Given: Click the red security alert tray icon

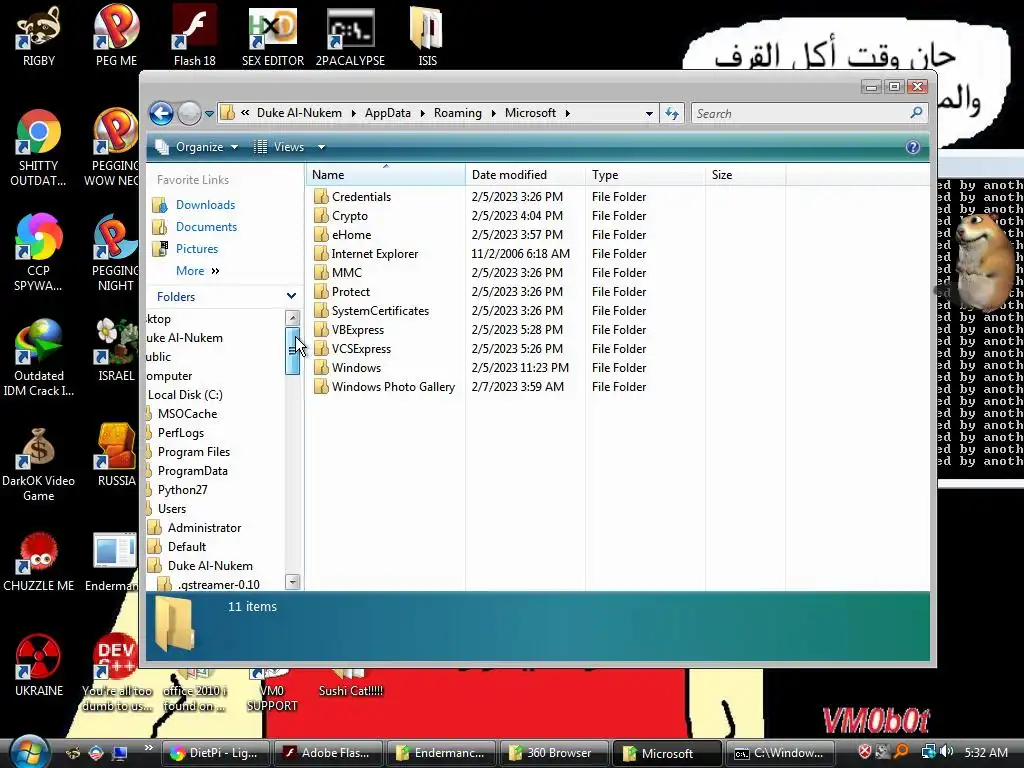Looking at the screenshot, I should point(865,752).
